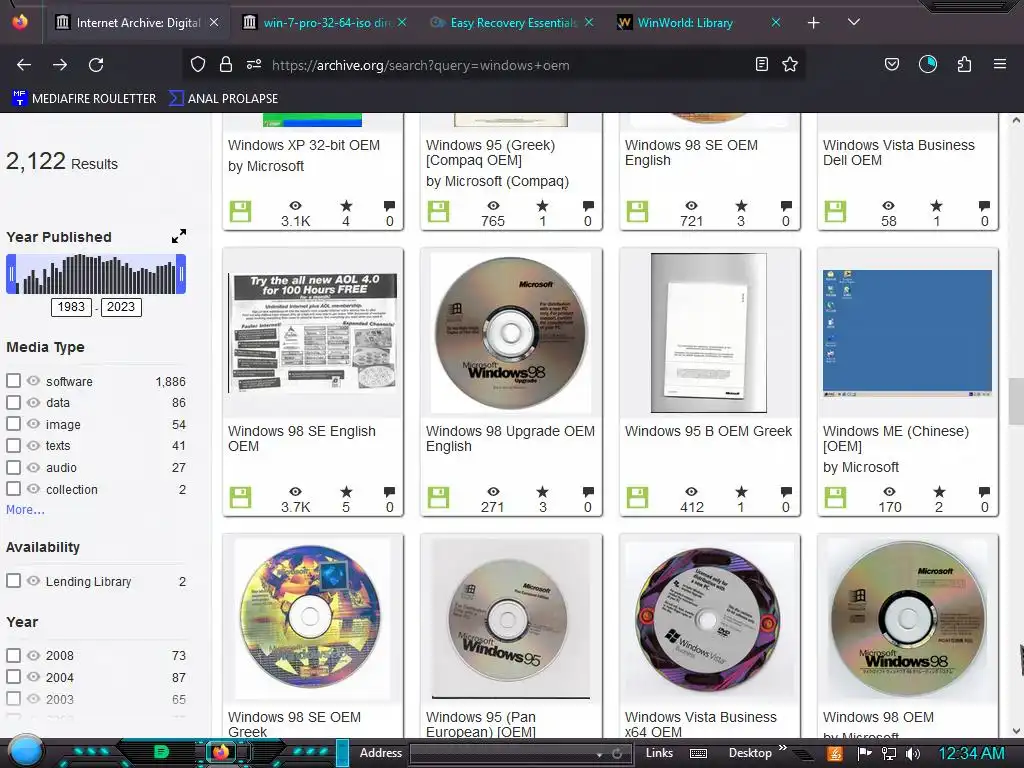
Task: Click floppy icon on Windows ME (Chinese) card
Action: point(835,498)
